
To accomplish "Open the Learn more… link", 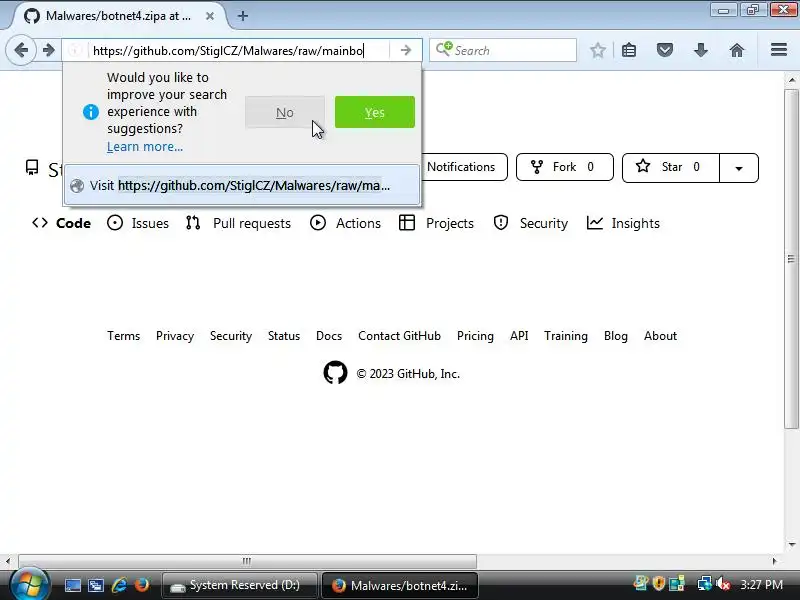I will (x=145, y=147).
